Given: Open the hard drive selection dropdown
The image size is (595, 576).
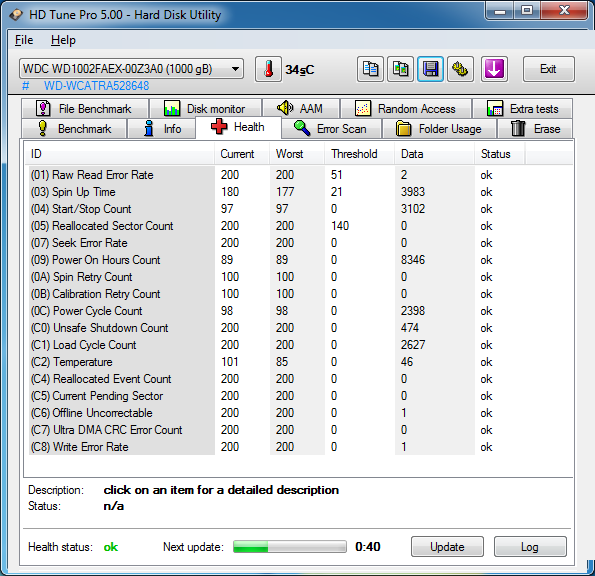Looking at the screenshot, I should tap(131, 69).
